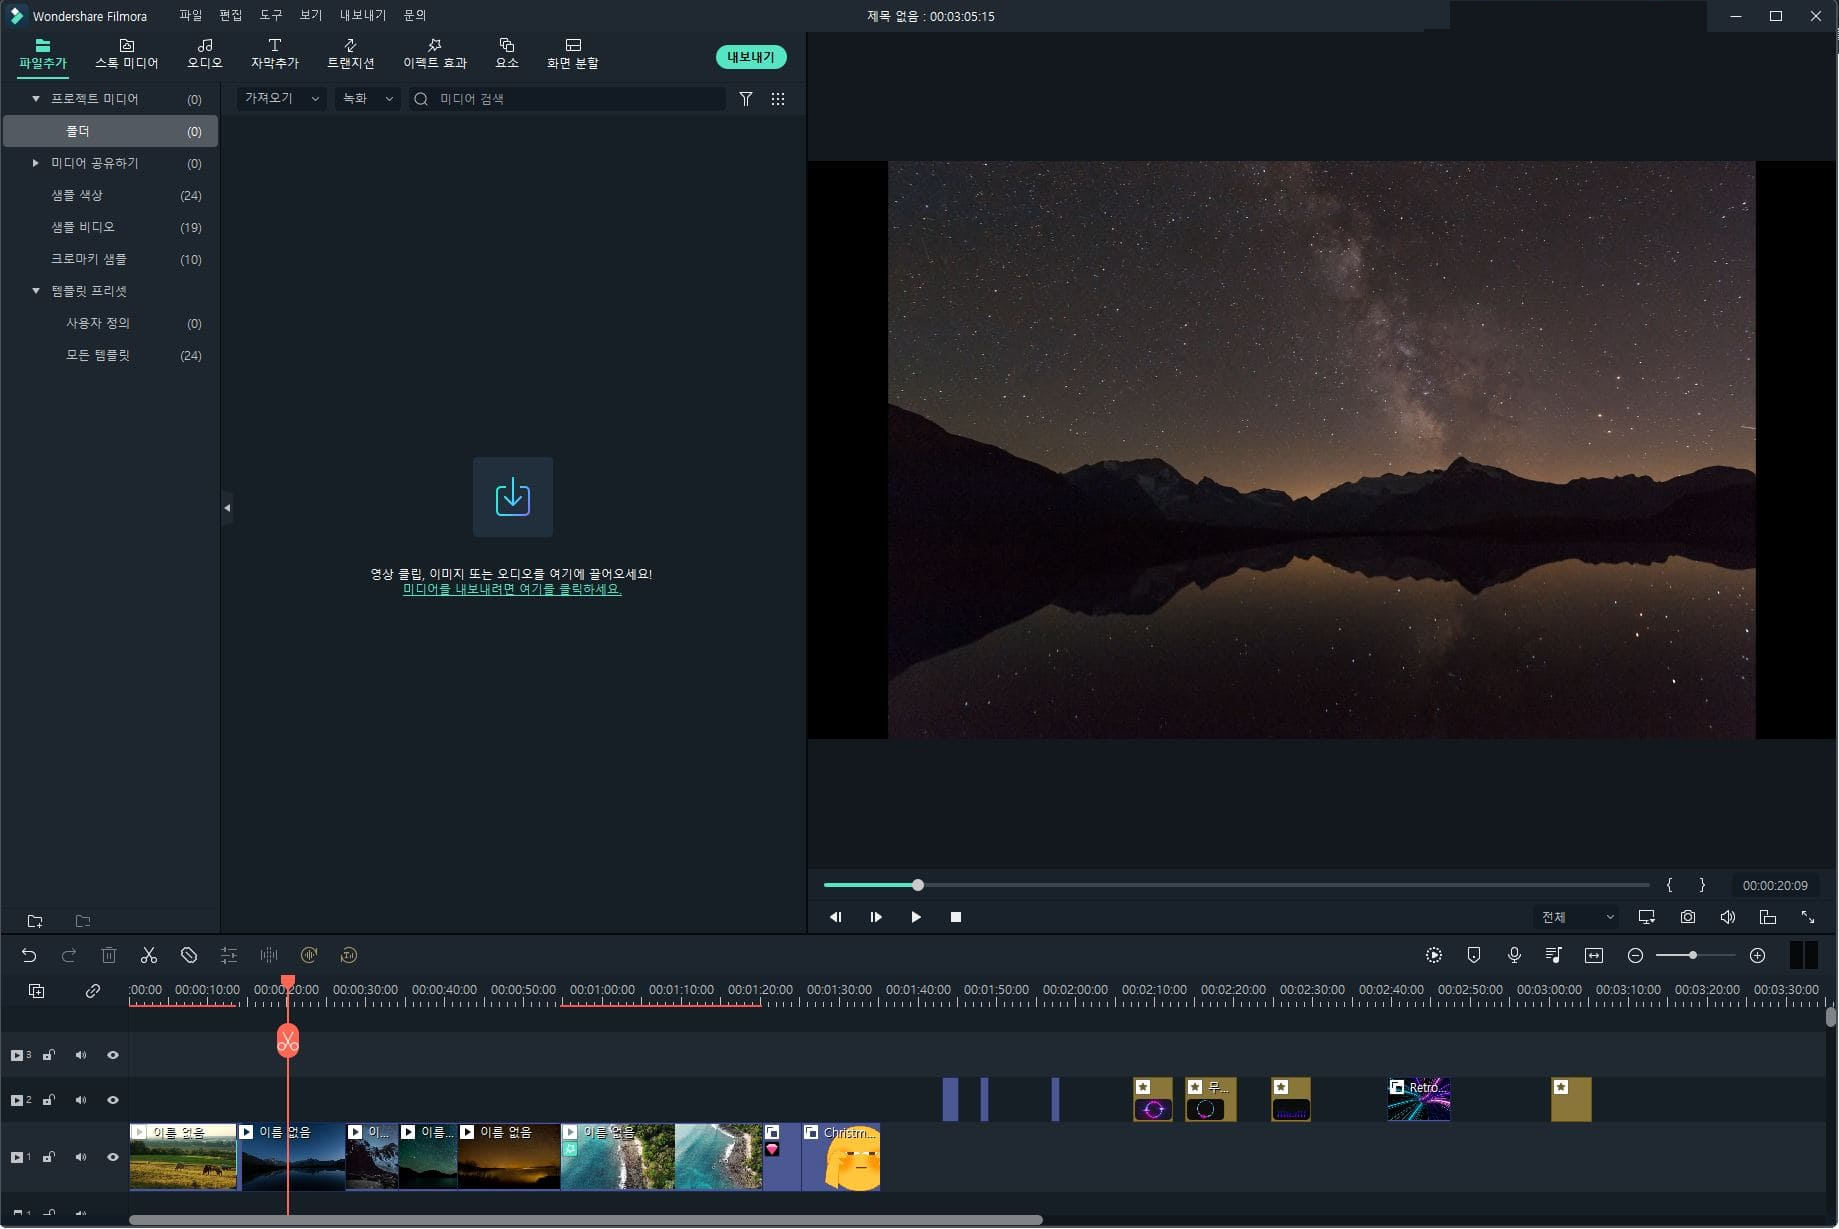
Task: Click the add new folder icon
Action: 35,921
